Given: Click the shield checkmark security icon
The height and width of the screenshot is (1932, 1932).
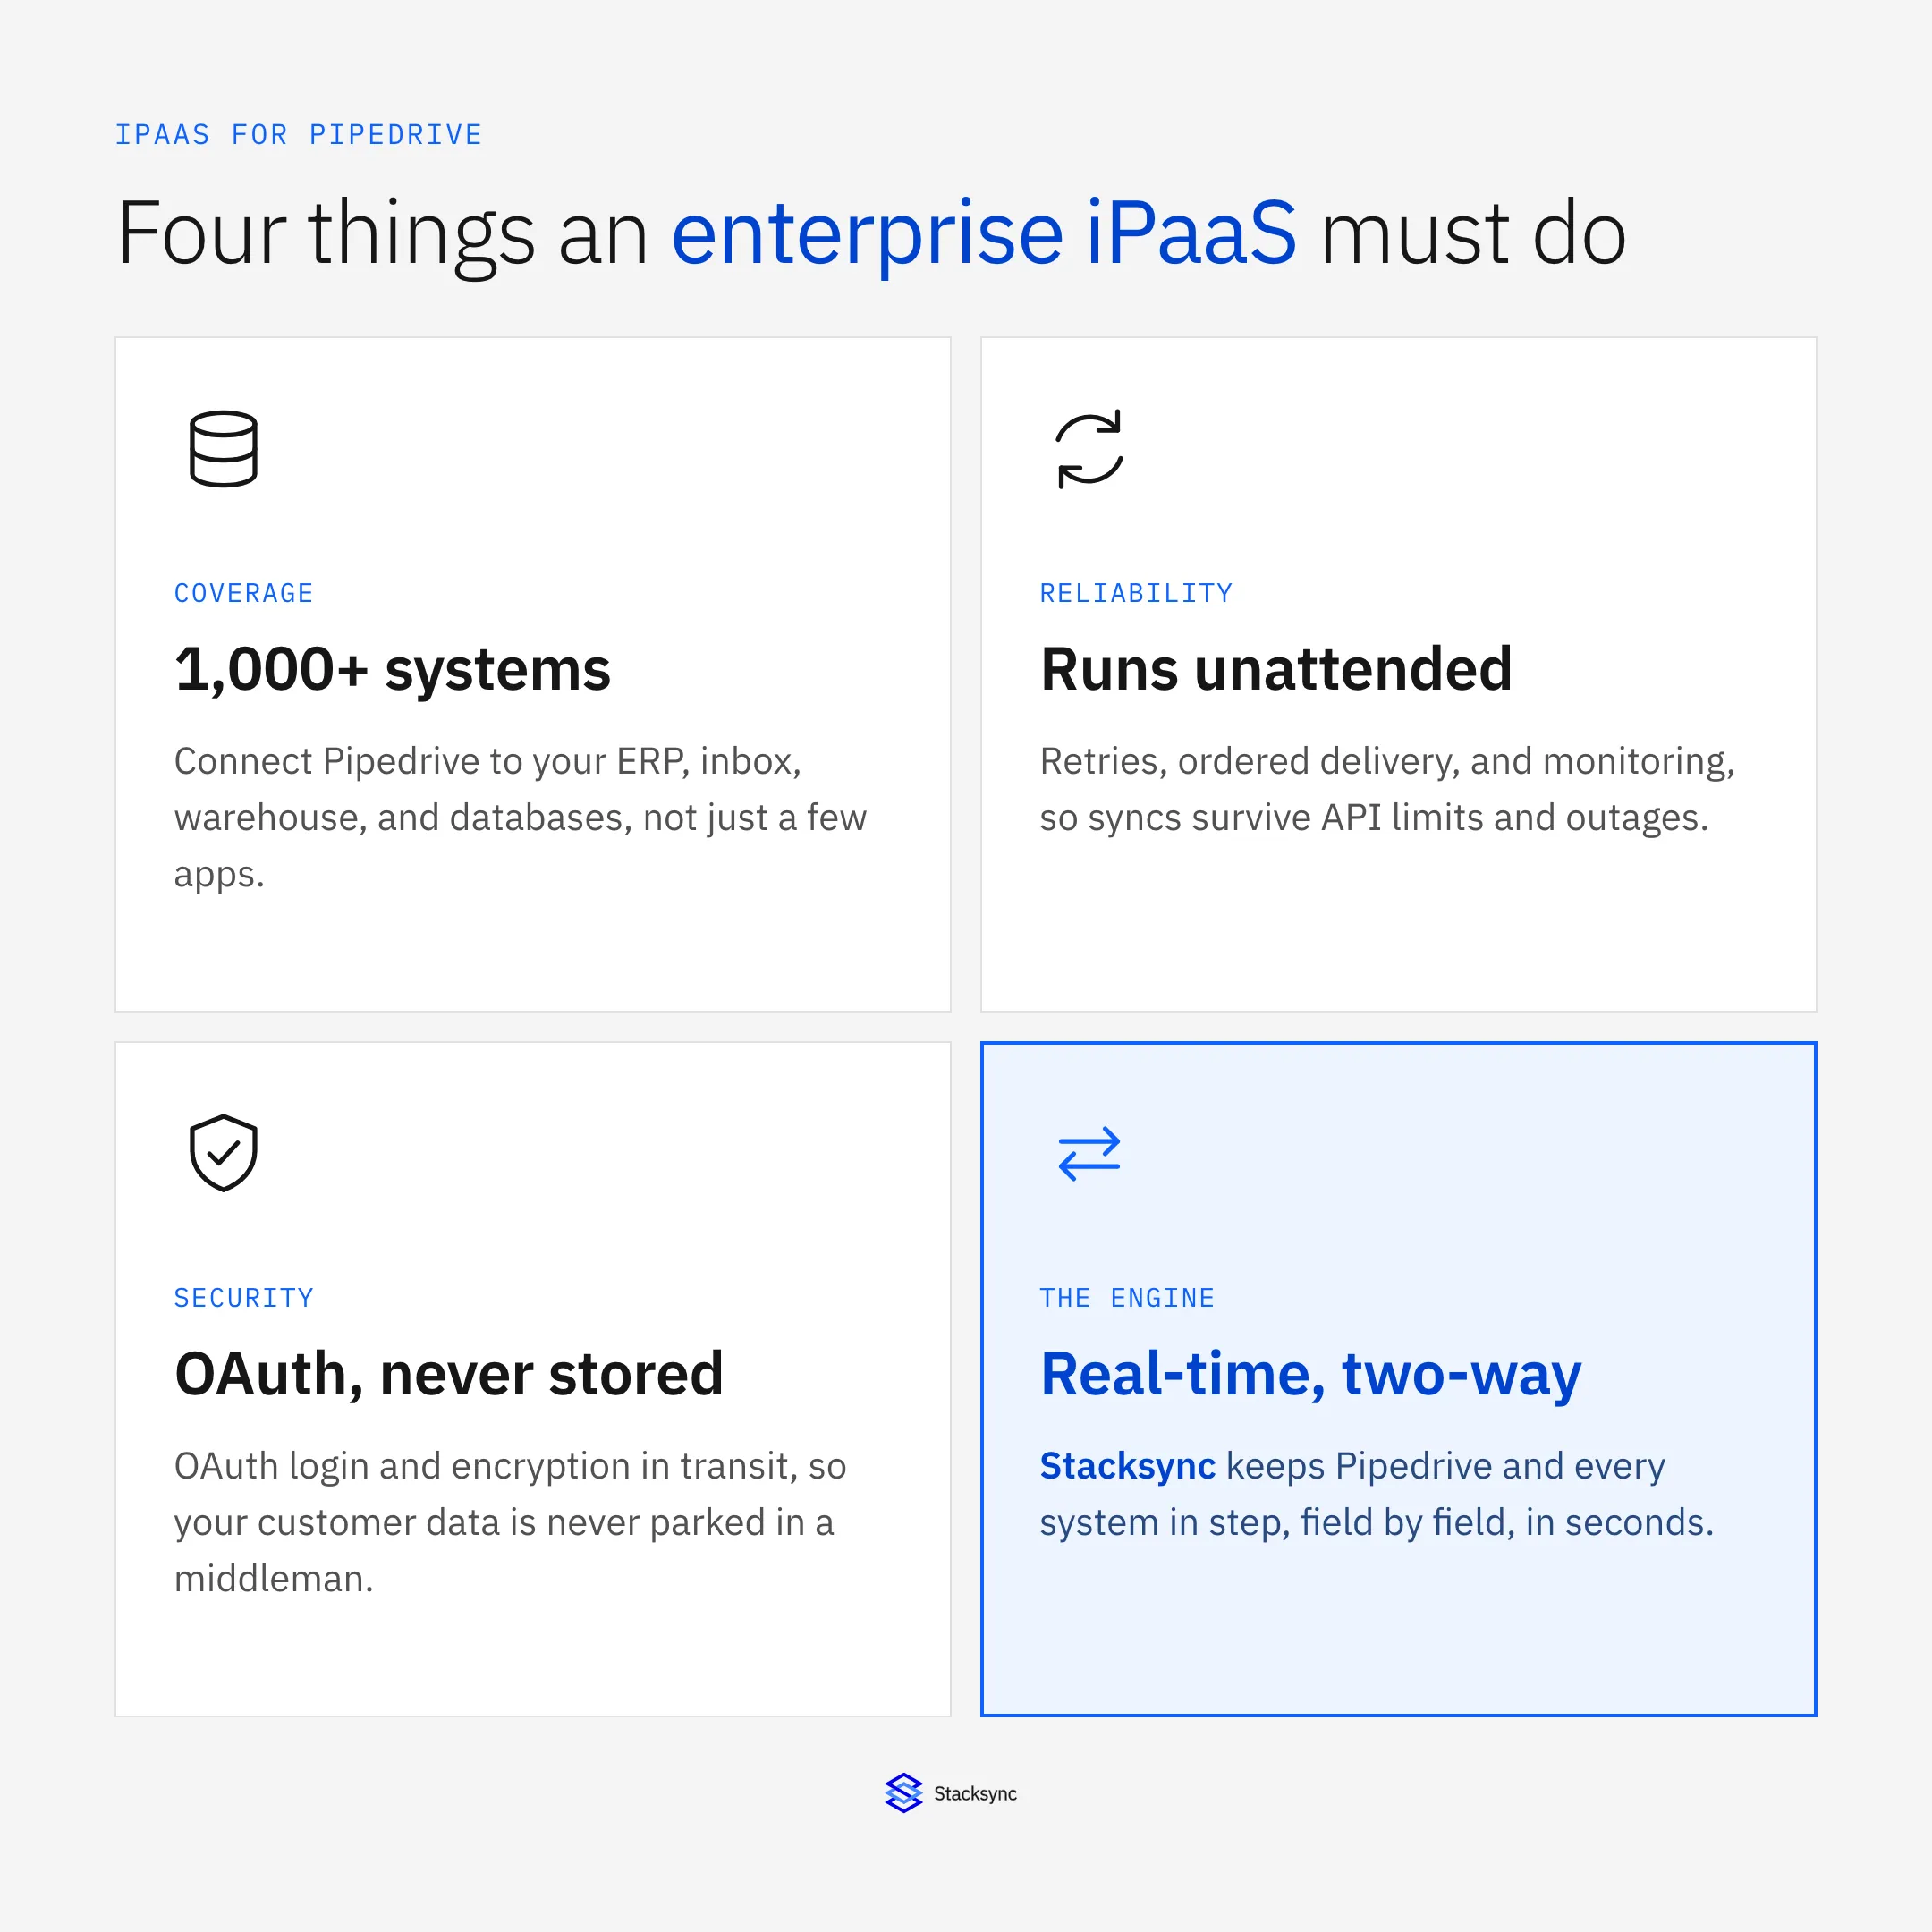Looking at the screenshot, I should pyautogui.click(x=223, y=1153).
